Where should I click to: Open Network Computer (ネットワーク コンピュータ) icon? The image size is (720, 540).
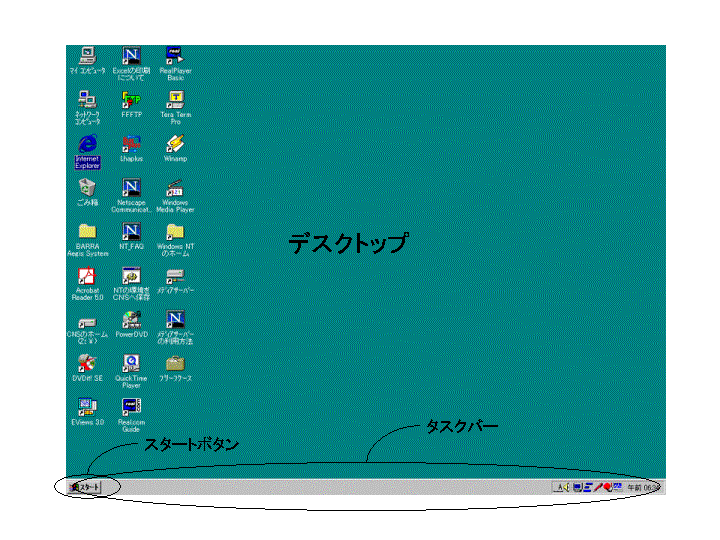click(87, 99)
